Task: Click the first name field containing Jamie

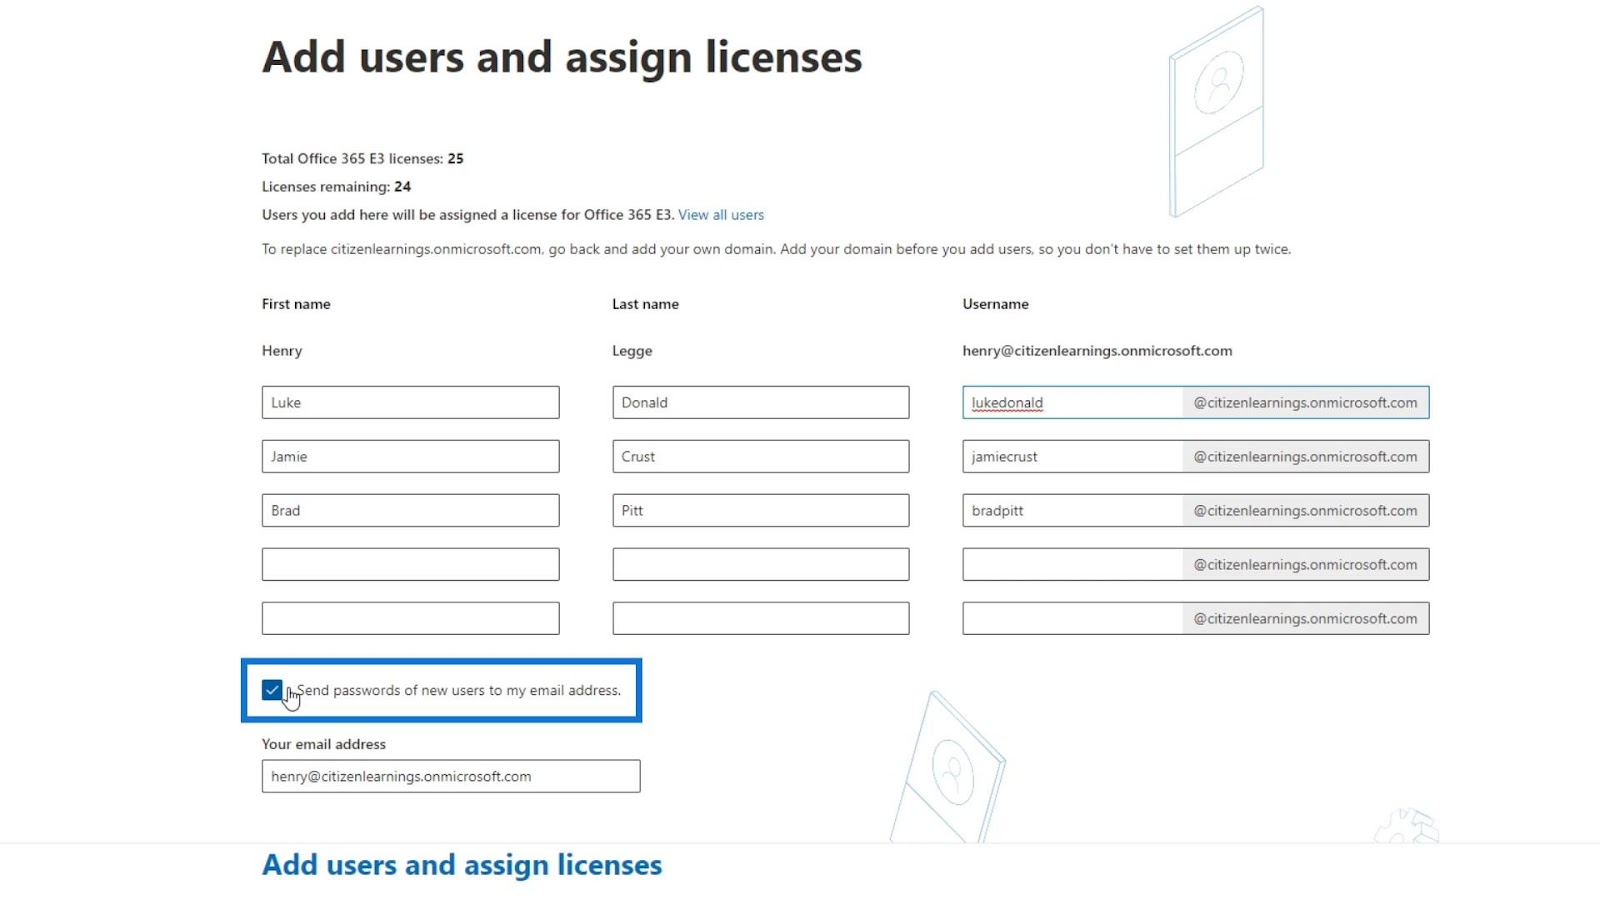Action: (x=410, y=457)
